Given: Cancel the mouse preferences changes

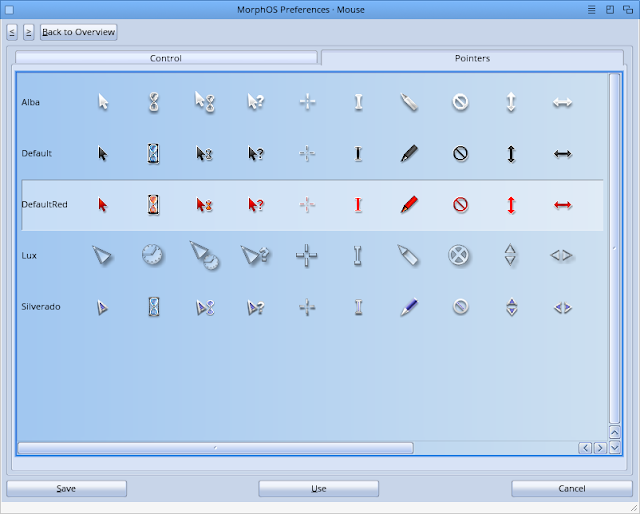Looking at the screenshot, I should [572, 489].
